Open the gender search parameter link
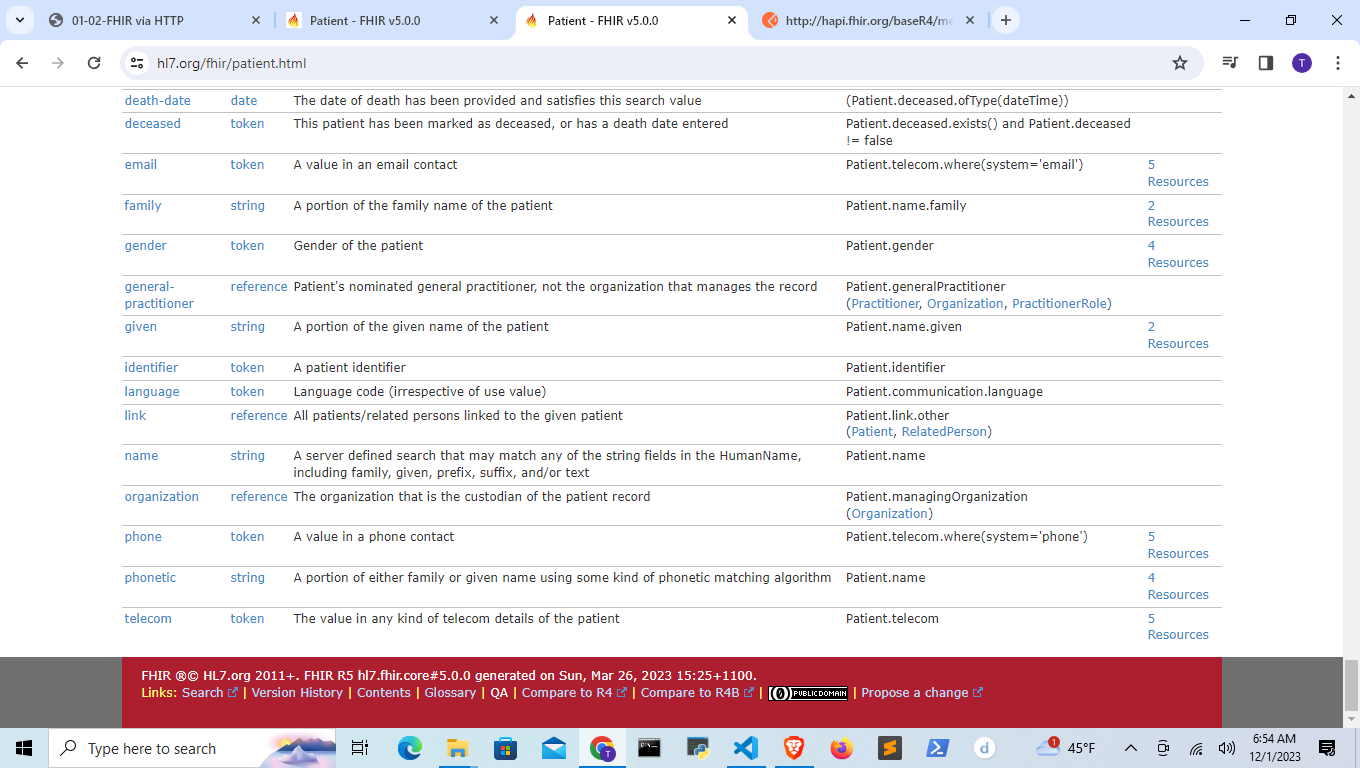Image resolution: width=1360 pixels, height=768 pixels. coord(145,245)
